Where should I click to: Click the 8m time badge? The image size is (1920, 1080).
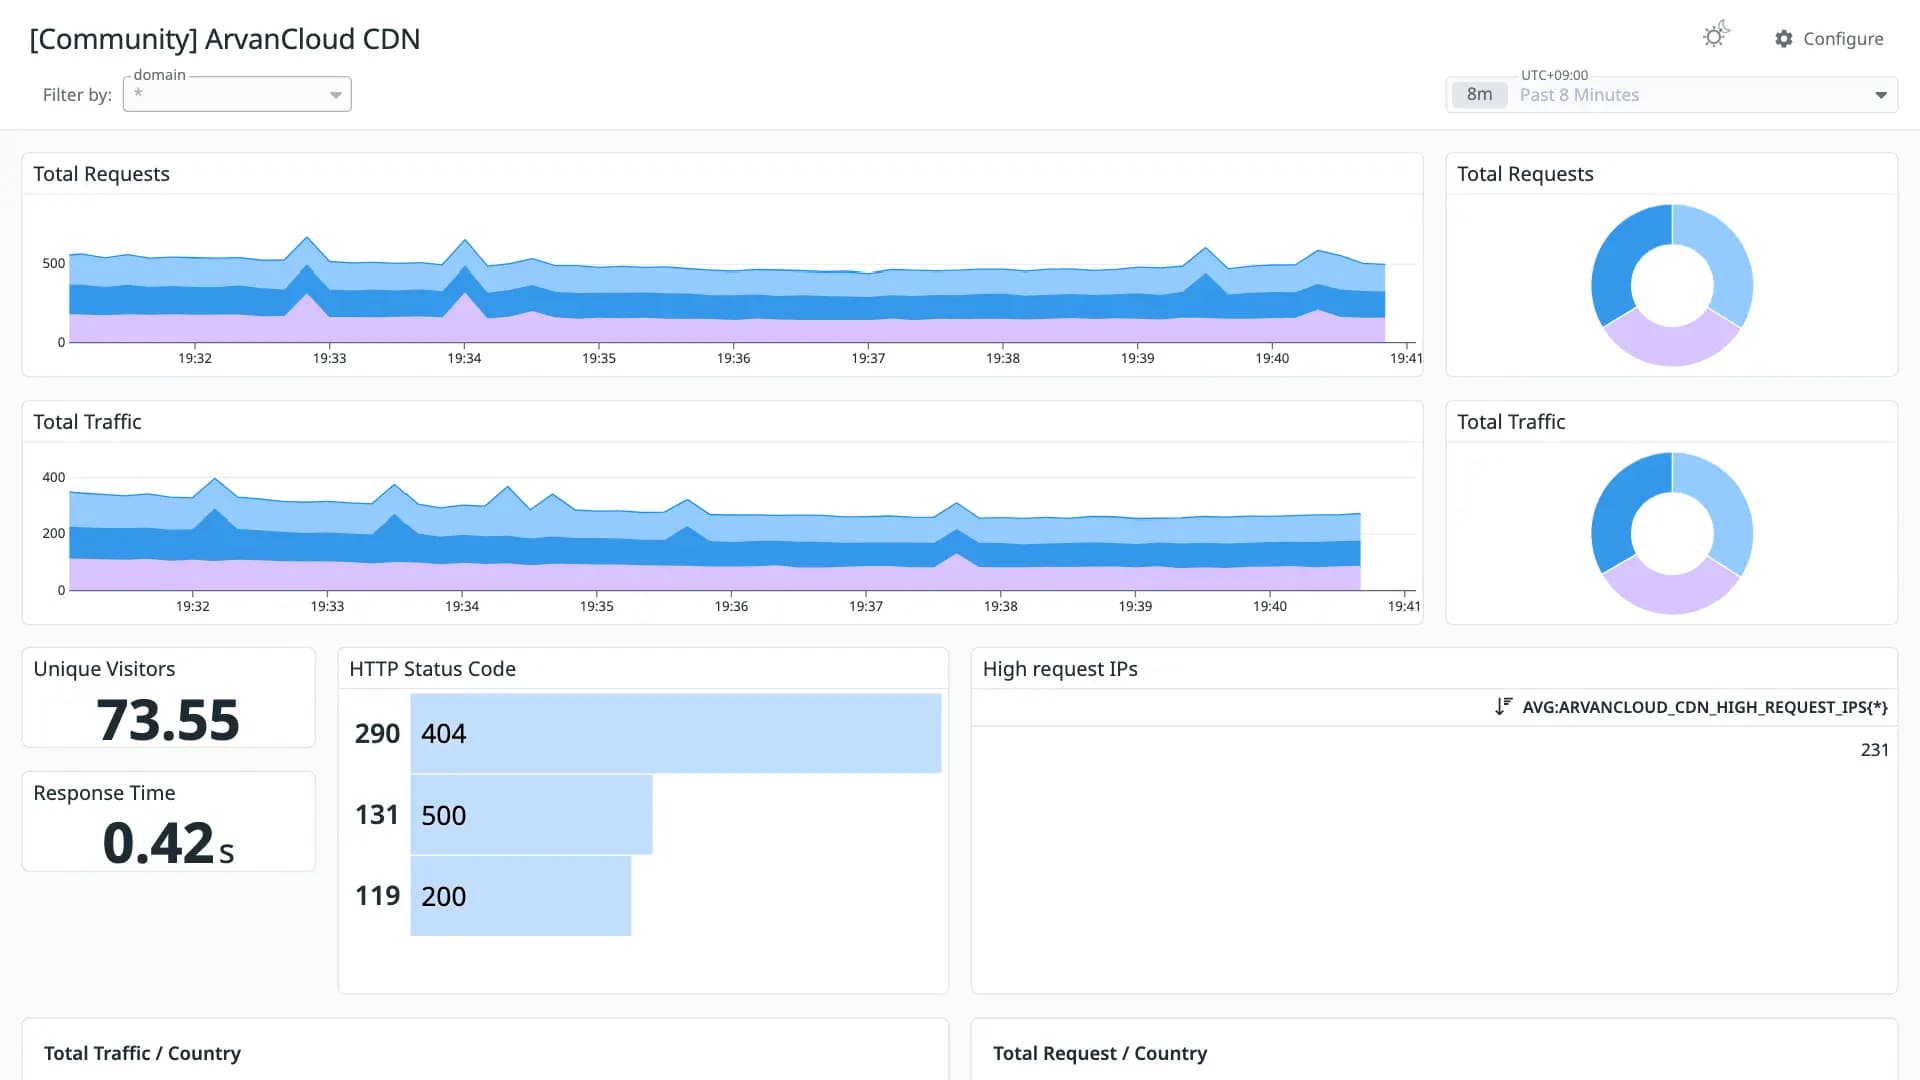pos(1479,95)
